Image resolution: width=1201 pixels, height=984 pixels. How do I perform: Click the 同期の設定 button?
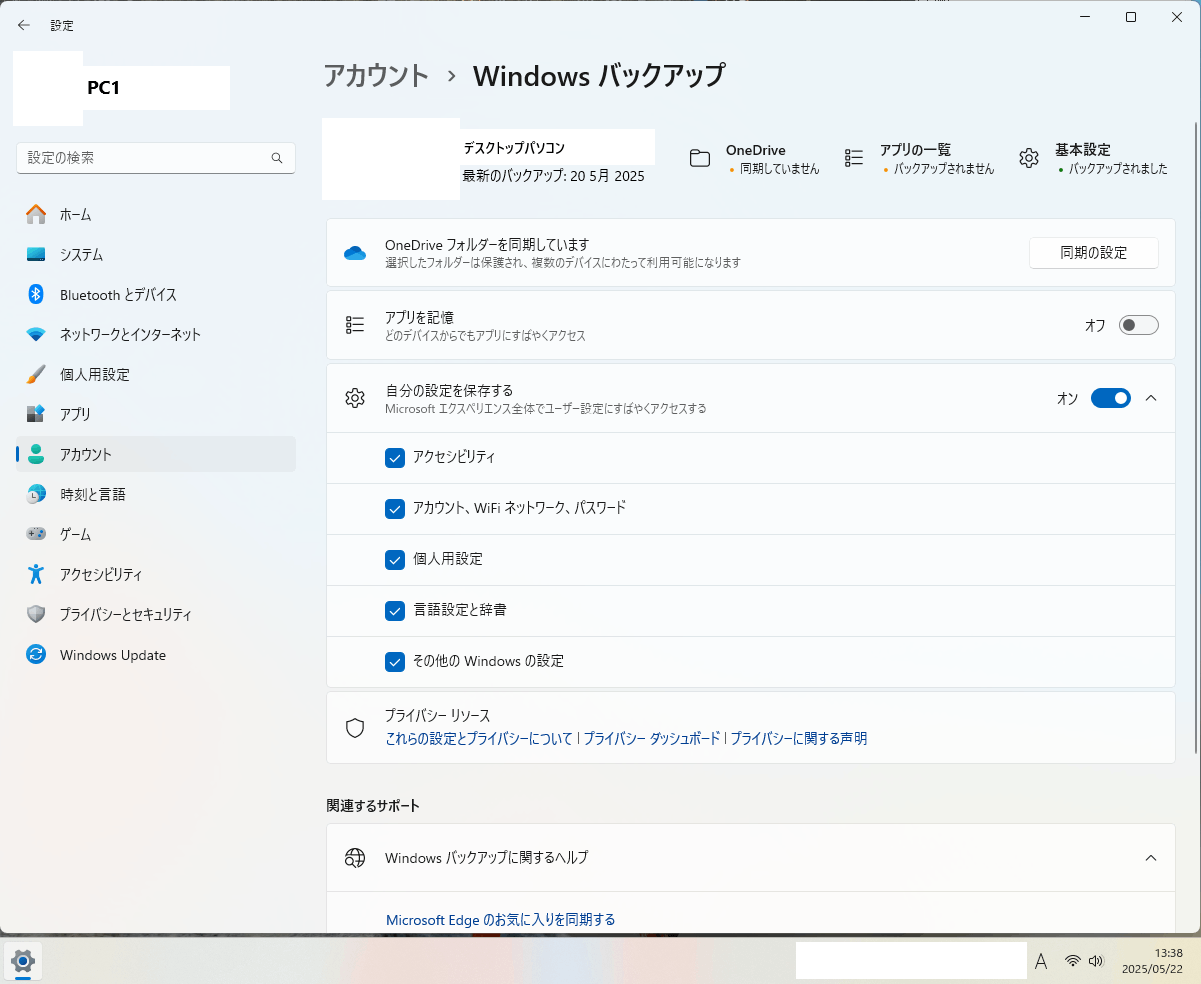click(x=1094, y=253)
